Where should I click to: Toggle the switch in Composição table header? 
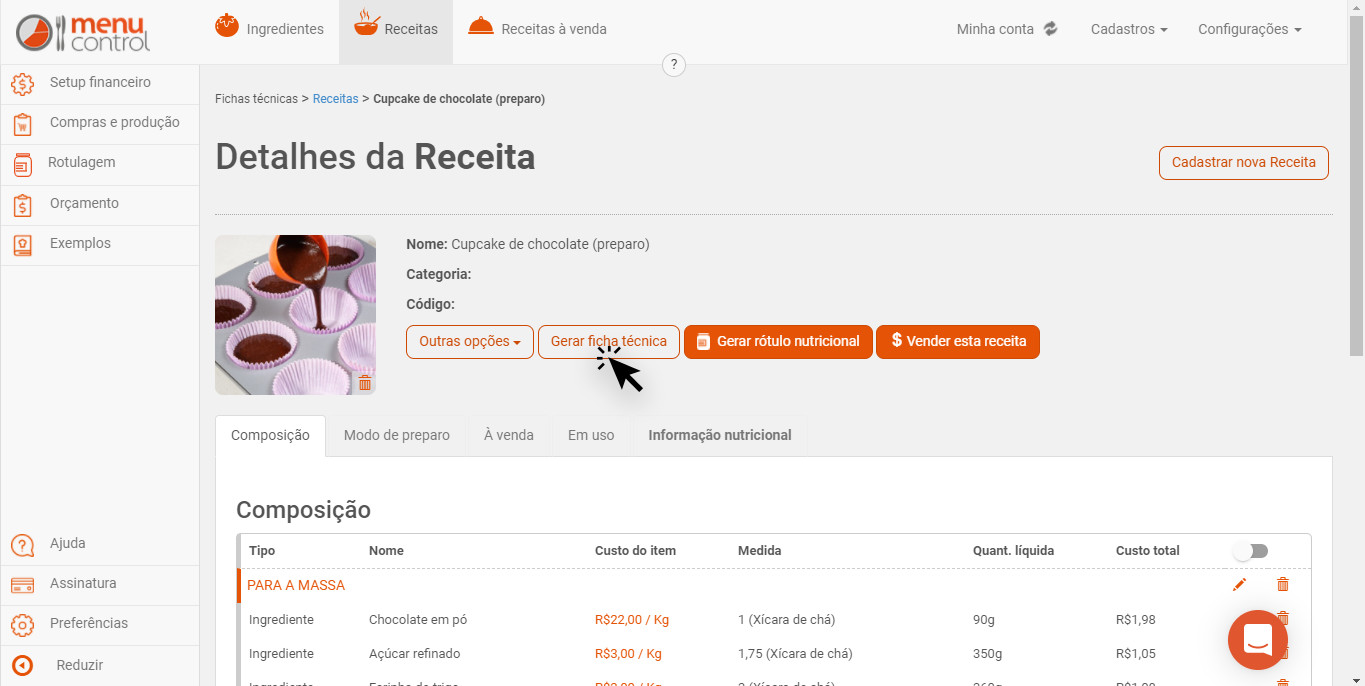click(1250, 551)
